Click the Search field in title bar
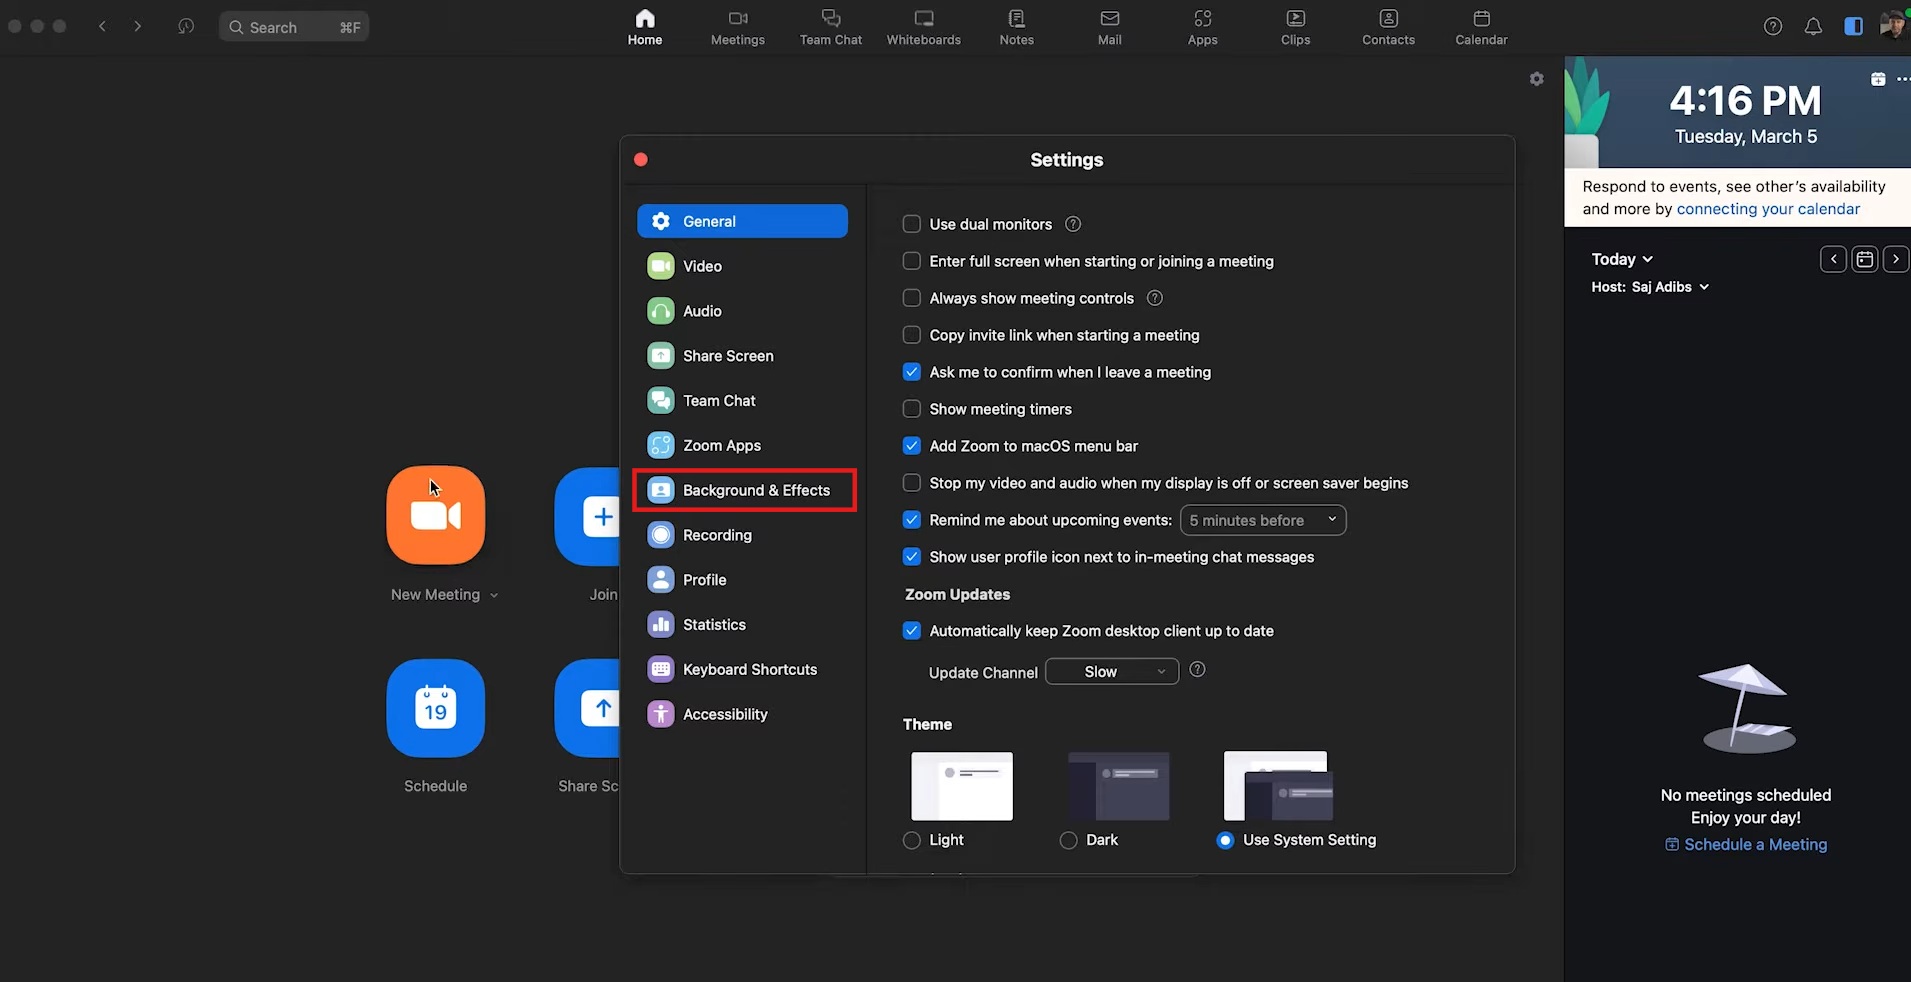The width and height of the screenshot is (1911, 982). pos(294,26)
